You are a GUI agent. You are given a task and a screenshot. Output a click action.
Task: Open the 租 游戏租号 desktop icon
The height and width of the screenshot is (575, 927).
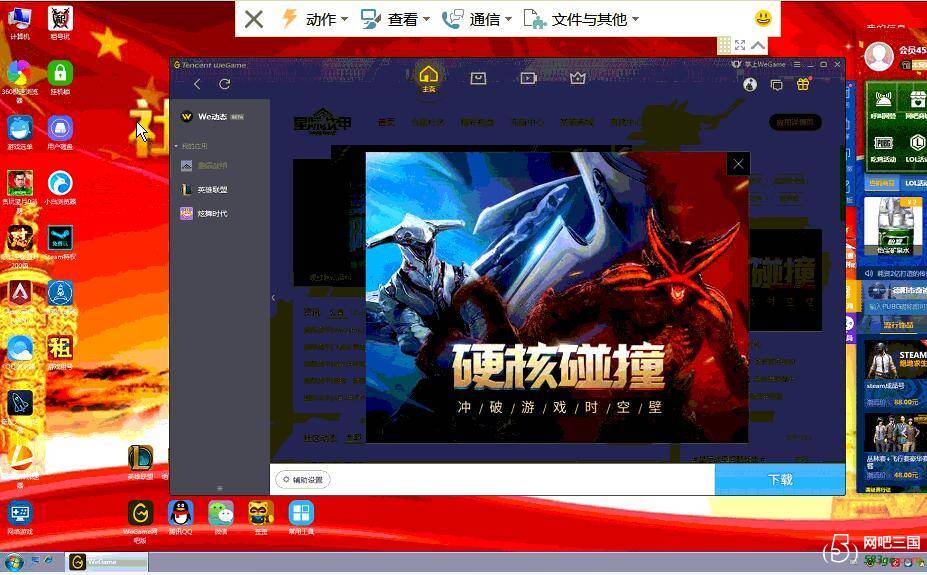[60, 352]
